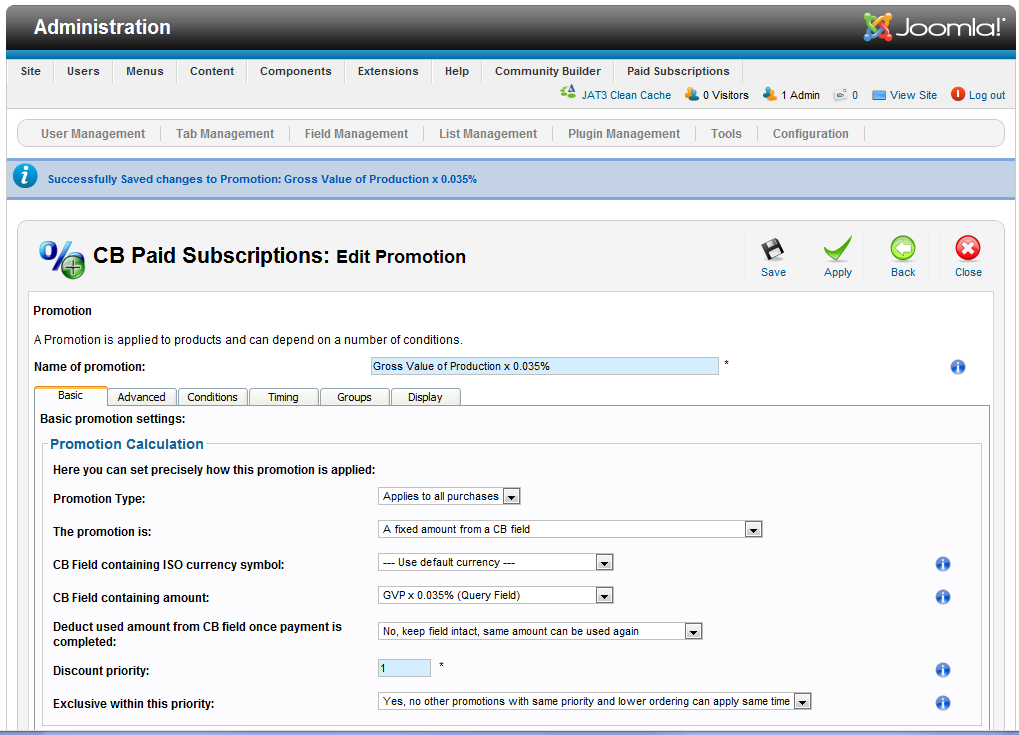Viewport: 1019px width, 735px height.
Task: Click the info icon for CB Field containing amount
Action: [942, 597]
